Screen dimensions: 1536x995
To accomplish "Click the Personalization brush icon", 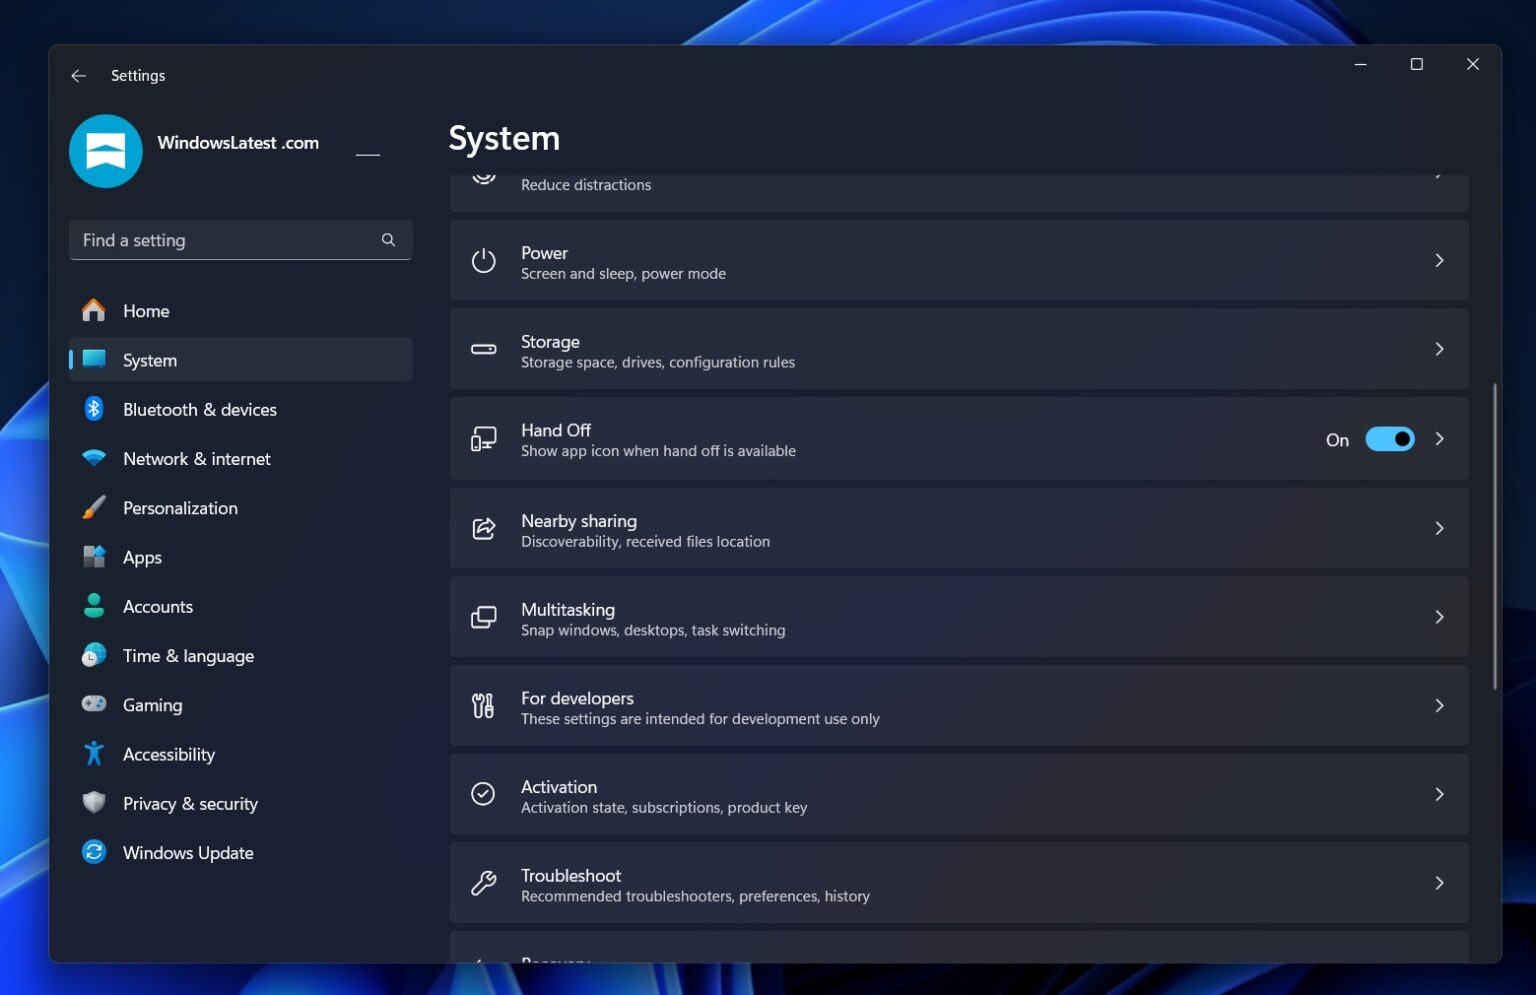I will (93, 507).
